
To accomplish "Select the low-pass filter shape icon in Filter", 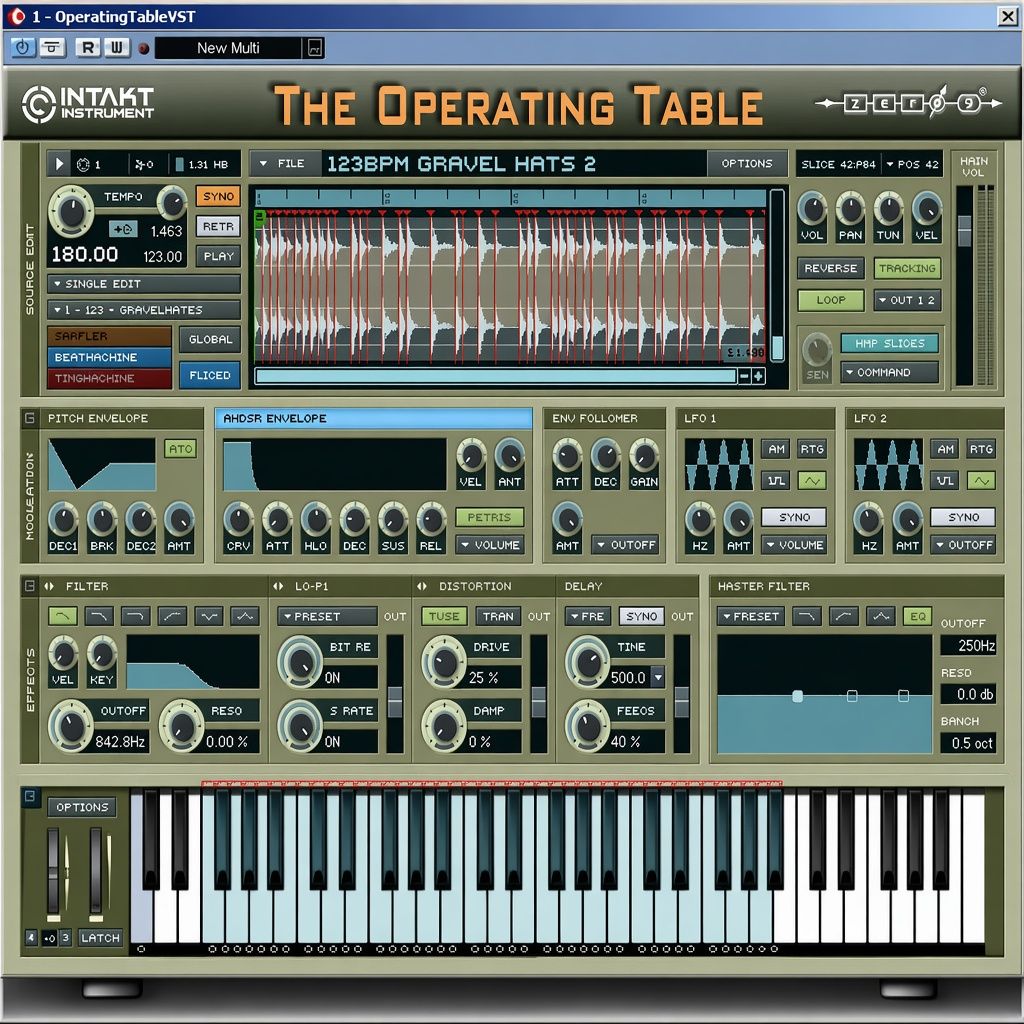I will tap(63, 615).
